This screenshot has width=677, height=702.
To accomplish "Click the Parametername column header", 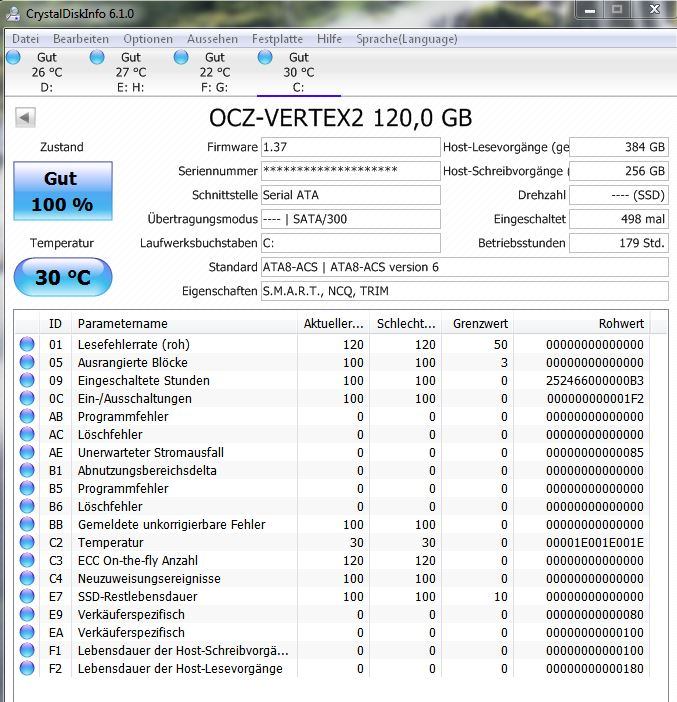I will coord(184,323).
